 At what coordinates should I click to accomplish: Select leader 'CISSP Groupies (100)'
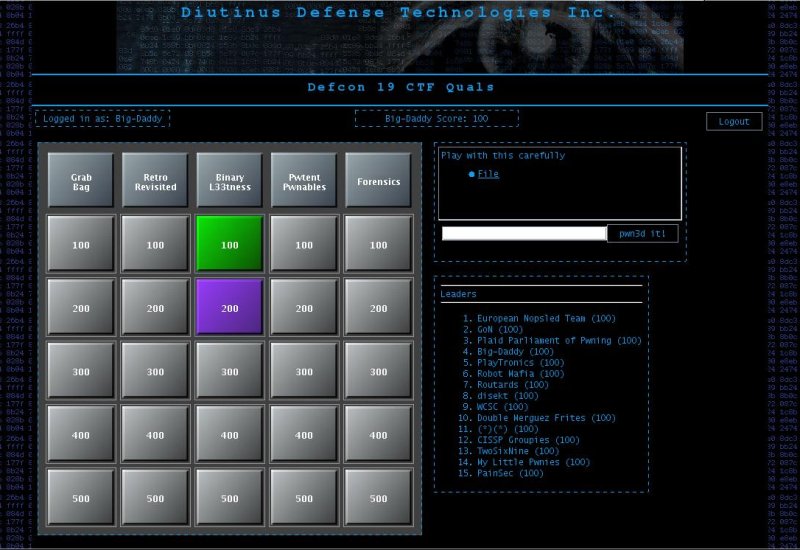click(x=528, y=440)
